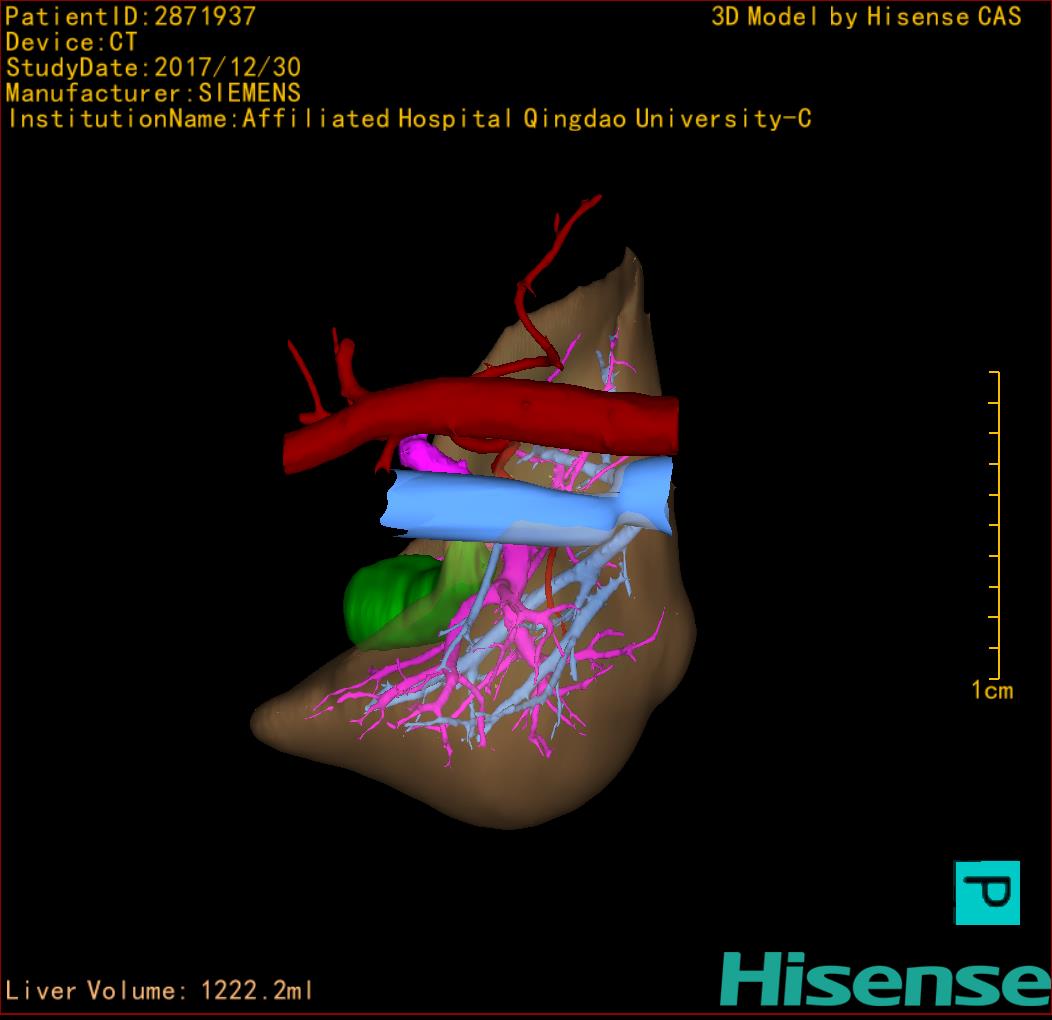Click the yellow scale ruler
The height and width of the screenshot is (1020, 1052).
point(995,525)
